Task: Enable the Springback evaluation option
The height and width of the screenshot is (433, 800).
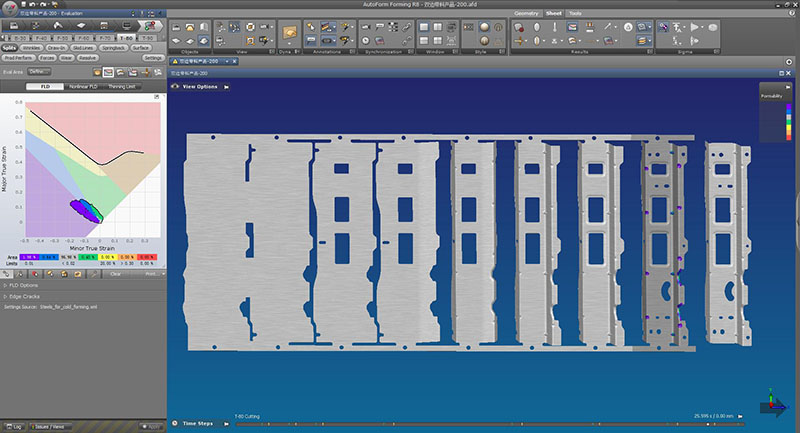Action: tap(113, 47)
